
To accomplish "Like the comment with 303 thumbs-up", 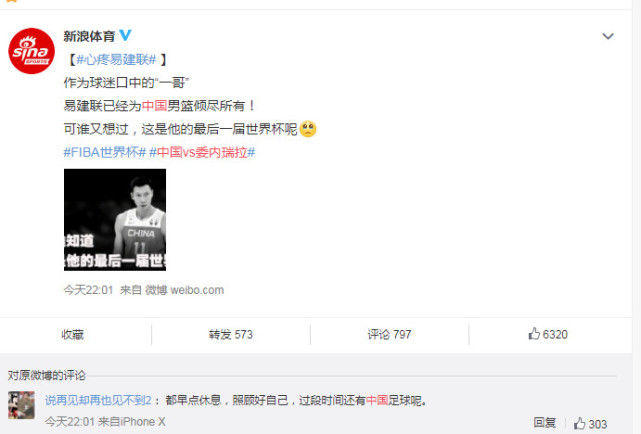I will coord(590,424).
